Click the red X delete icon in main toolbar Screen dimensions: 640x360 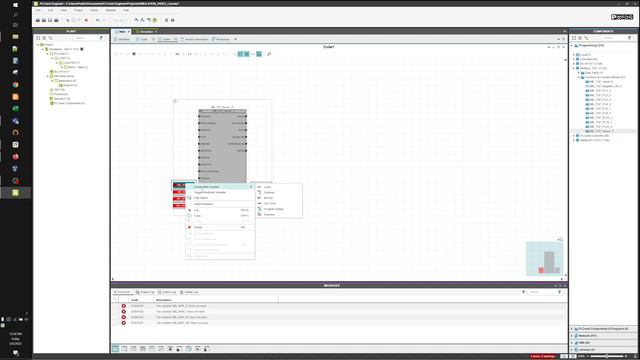click(x=86, y=20)
